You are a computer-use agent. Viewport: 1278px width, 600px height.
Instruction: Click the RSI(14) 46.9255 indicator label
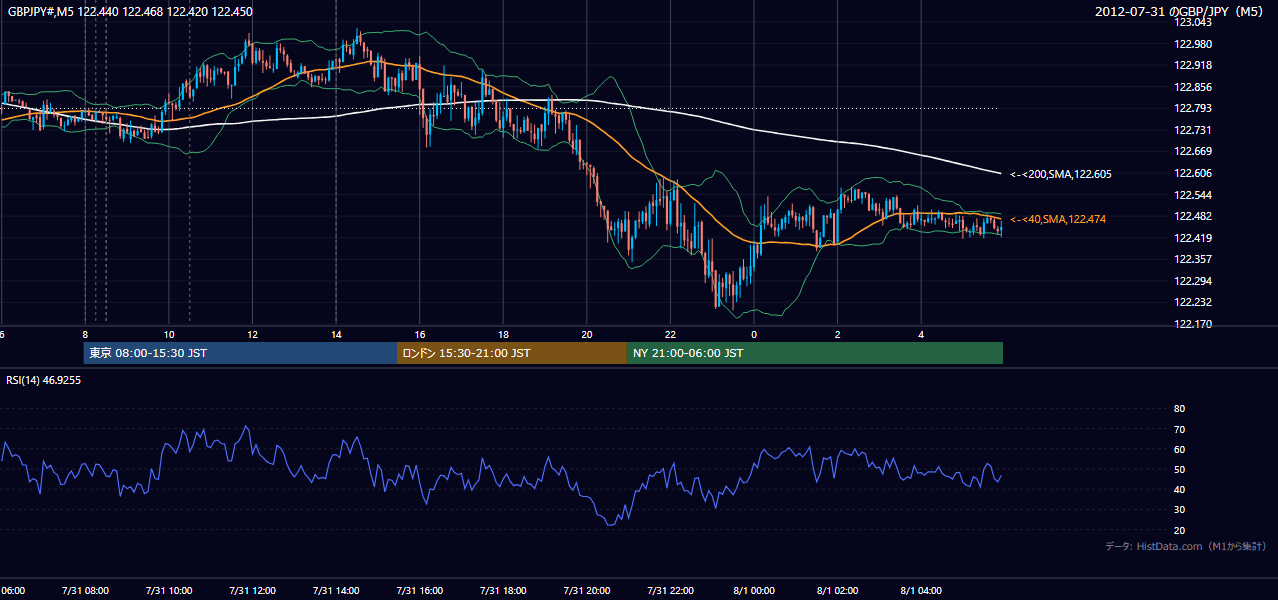pos(44,380)
